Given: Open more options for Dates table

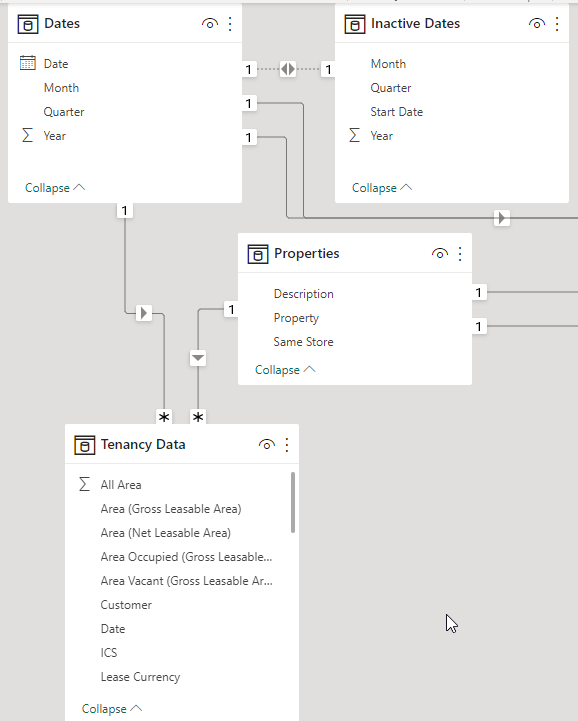Looking at the screenshot, I should (230, 24).
